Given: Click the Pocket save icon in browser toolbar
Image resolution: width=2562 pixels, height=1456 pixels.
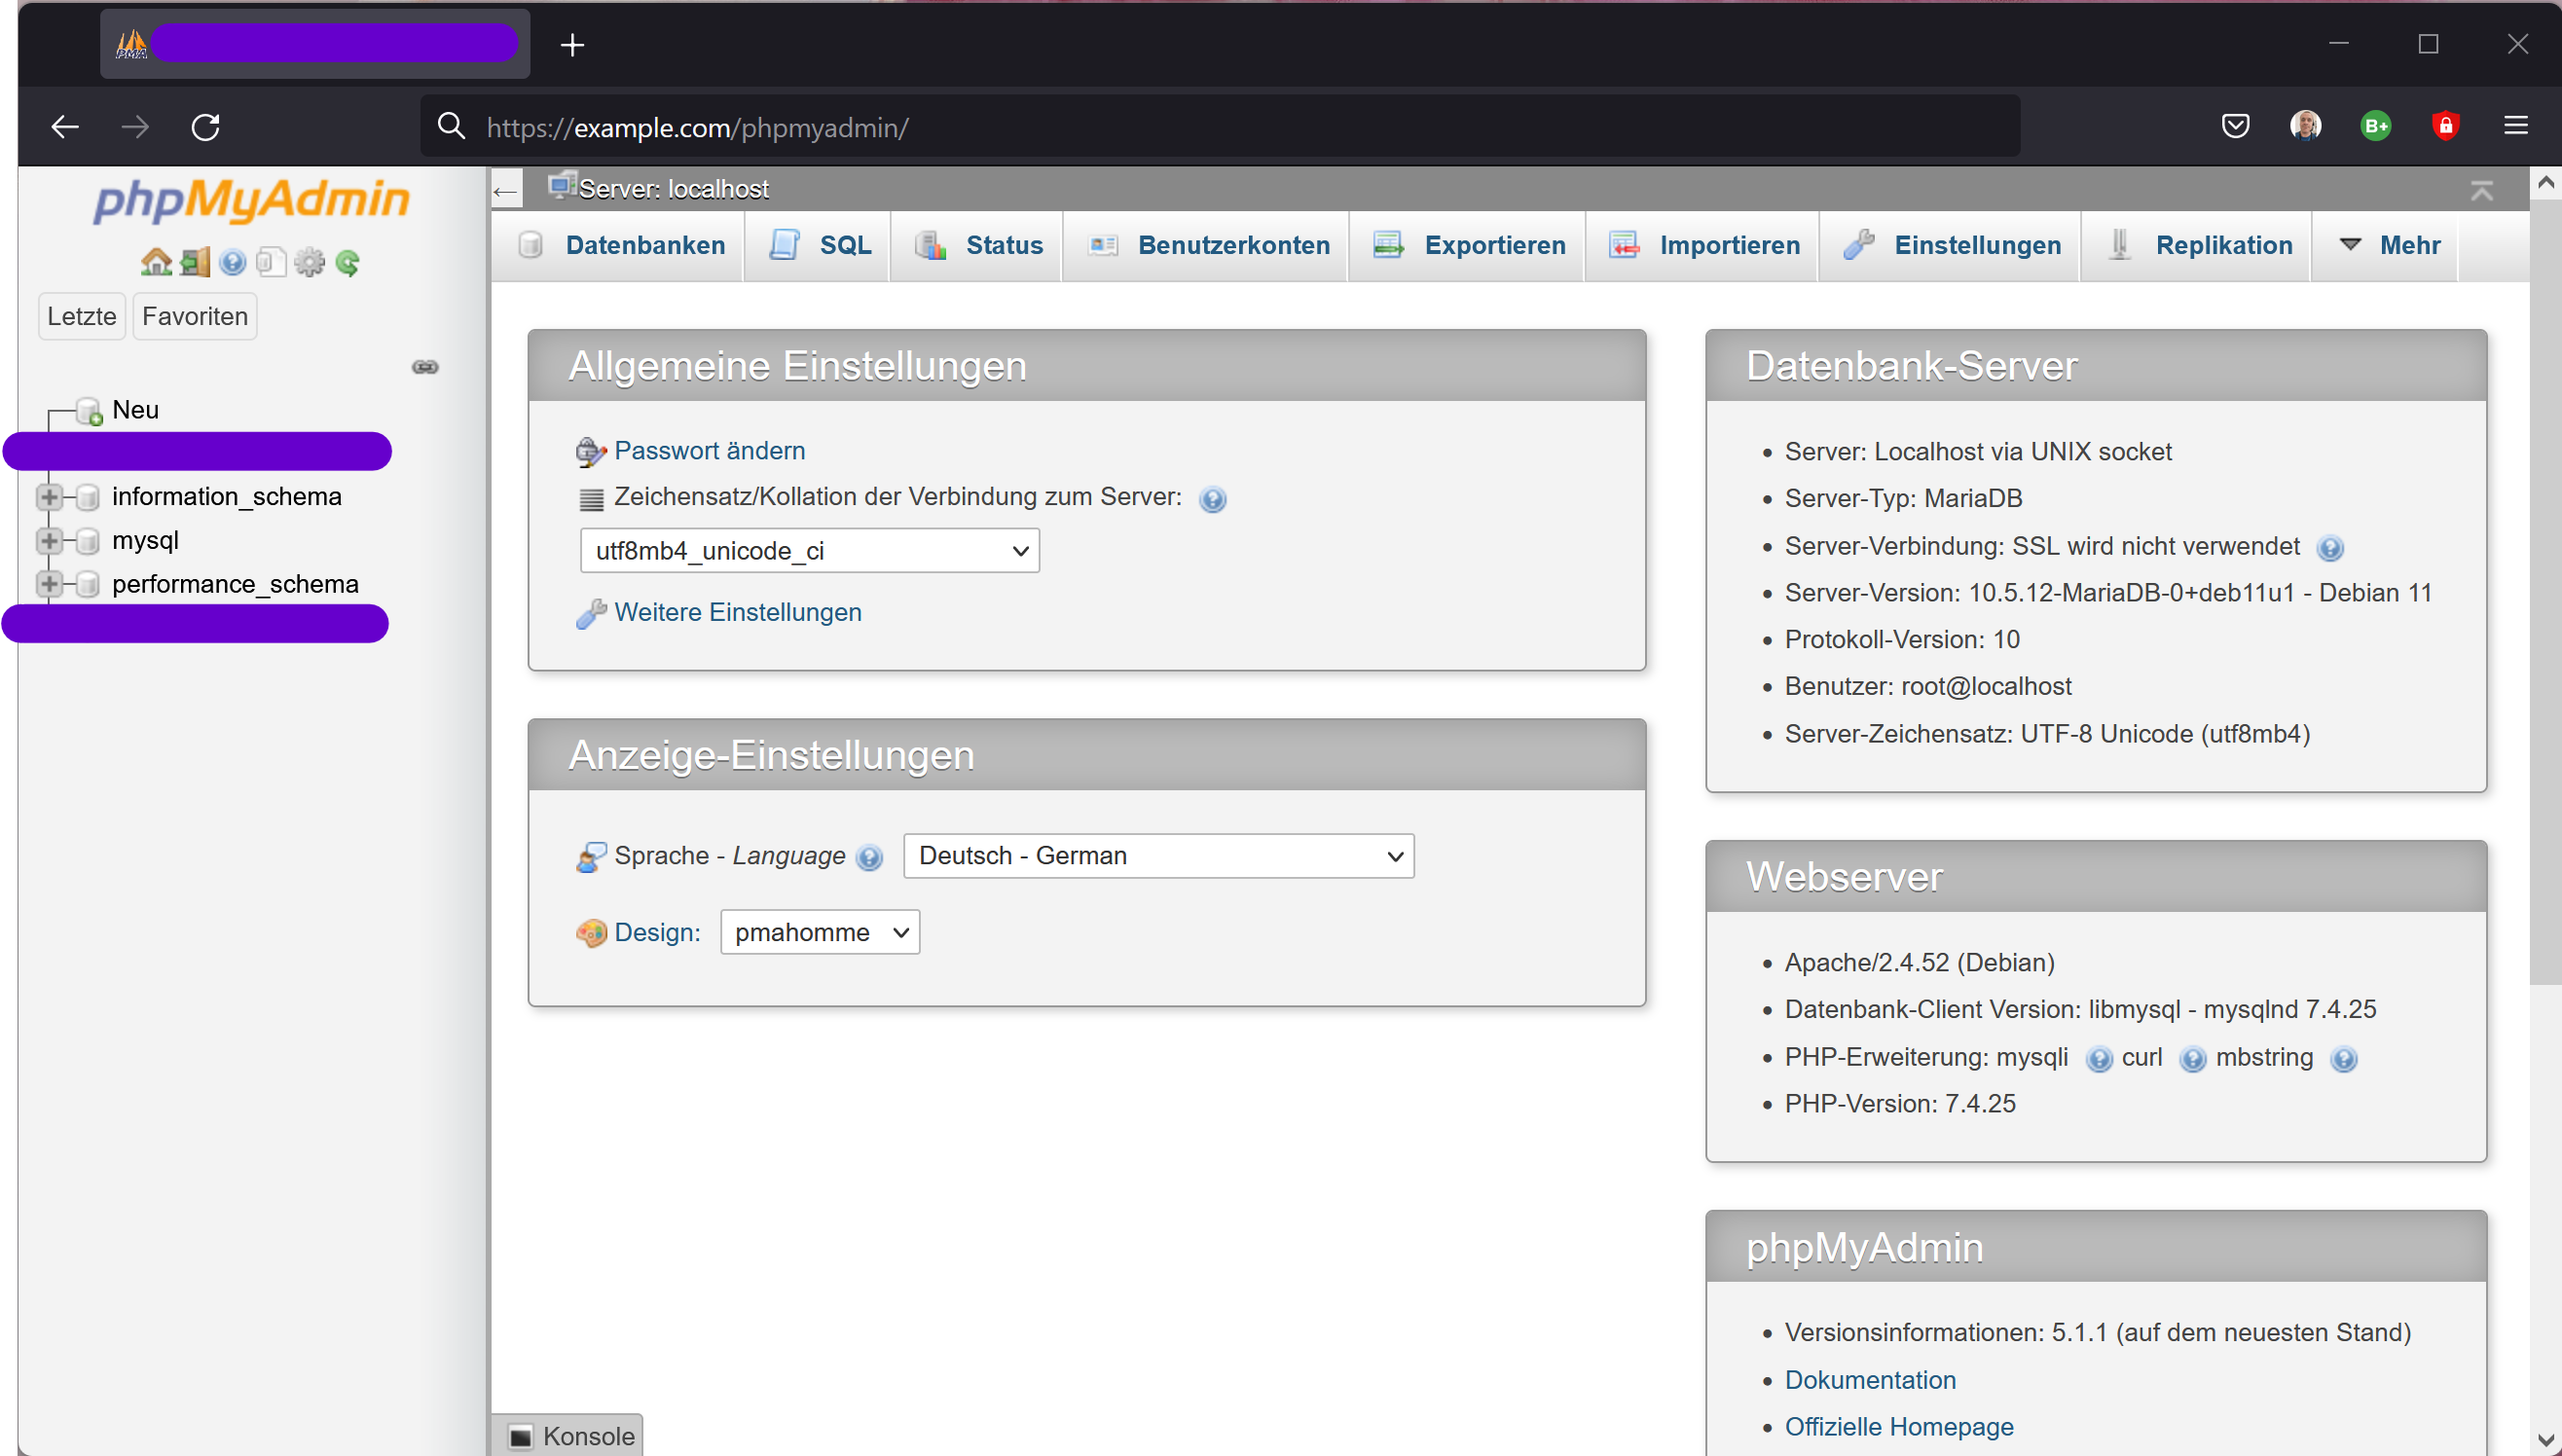Looking at the screenshot, I should [2235, 126].
